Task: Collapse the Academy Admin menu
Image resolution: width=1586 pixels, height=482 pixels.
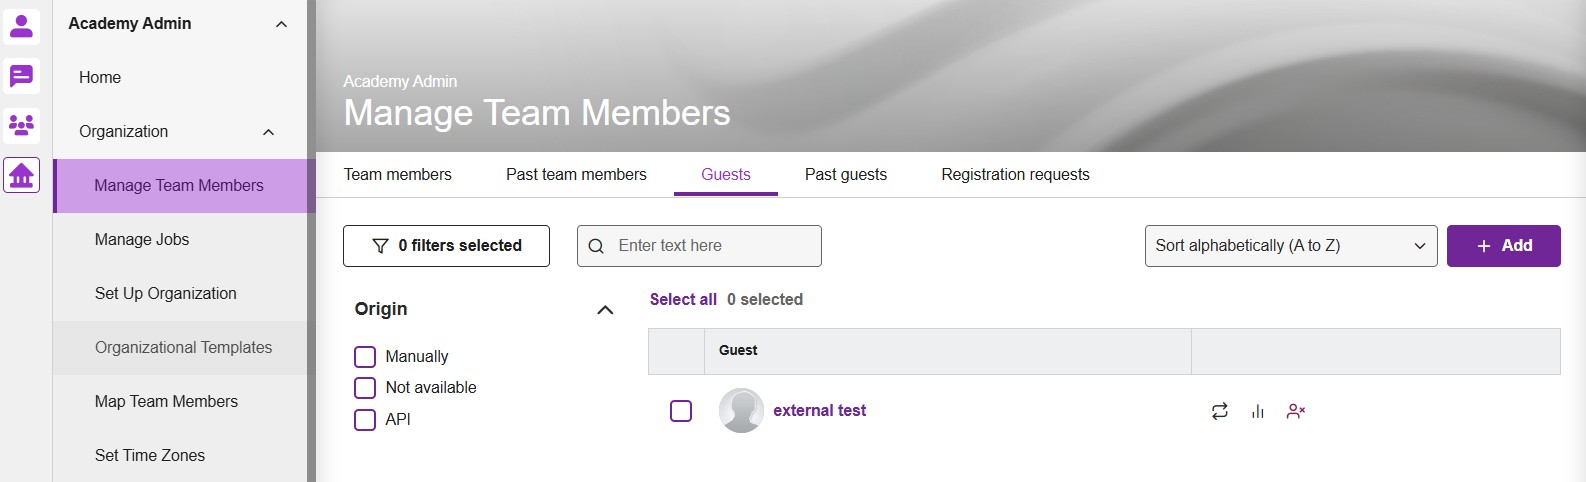Action: pos(281,24)
